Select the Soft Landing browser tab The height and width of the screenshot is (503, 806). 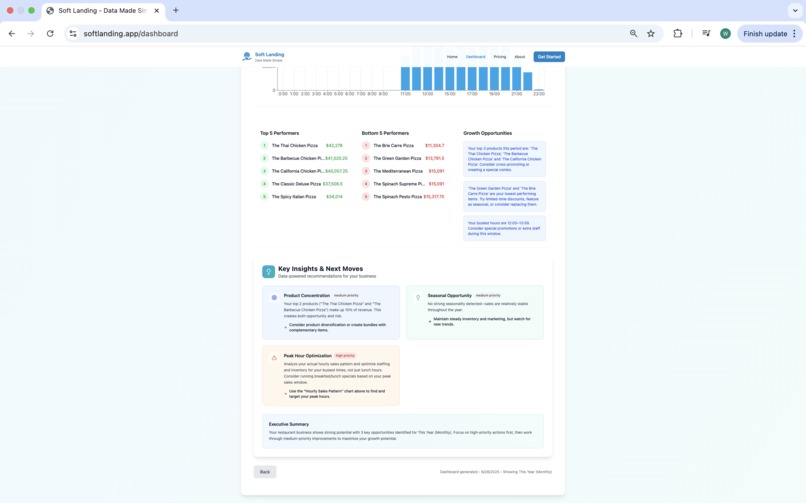(103, 10)
